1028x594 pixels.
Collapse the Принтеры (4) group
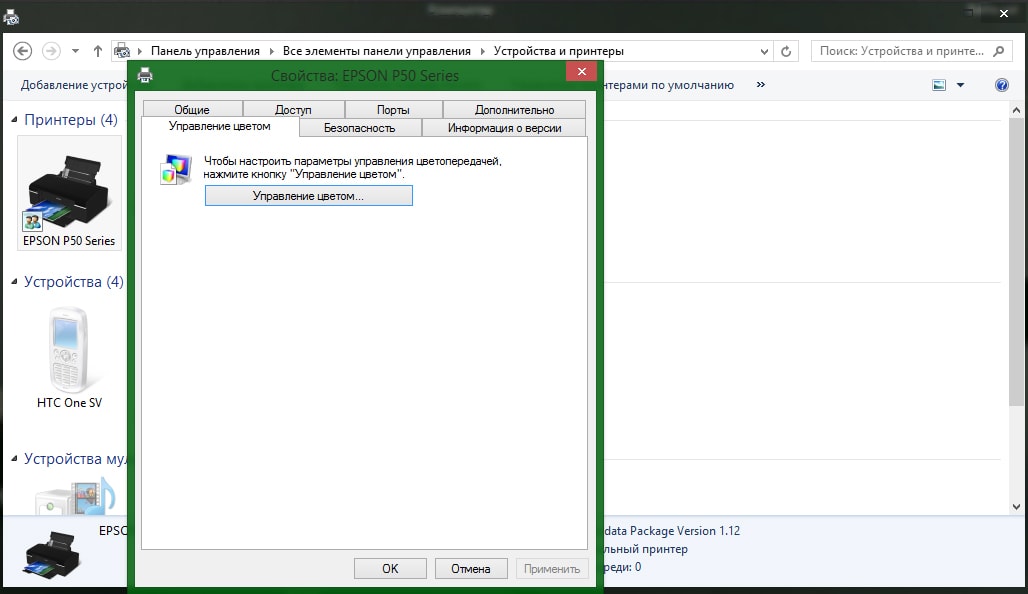click(x=14, y=119)
